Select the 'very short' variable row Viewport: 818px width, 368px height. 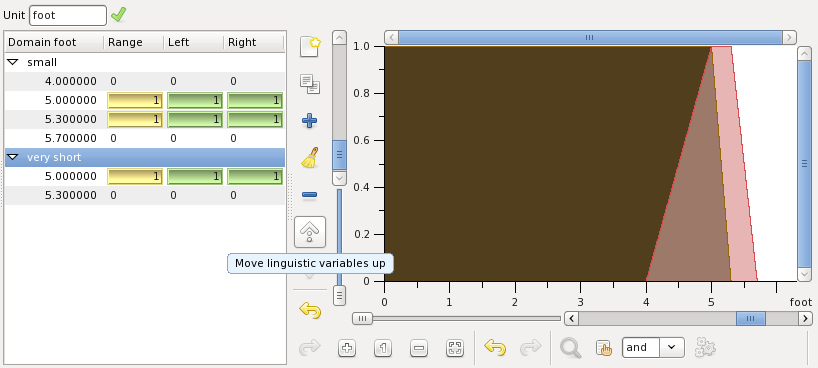[x=145, y=157]
